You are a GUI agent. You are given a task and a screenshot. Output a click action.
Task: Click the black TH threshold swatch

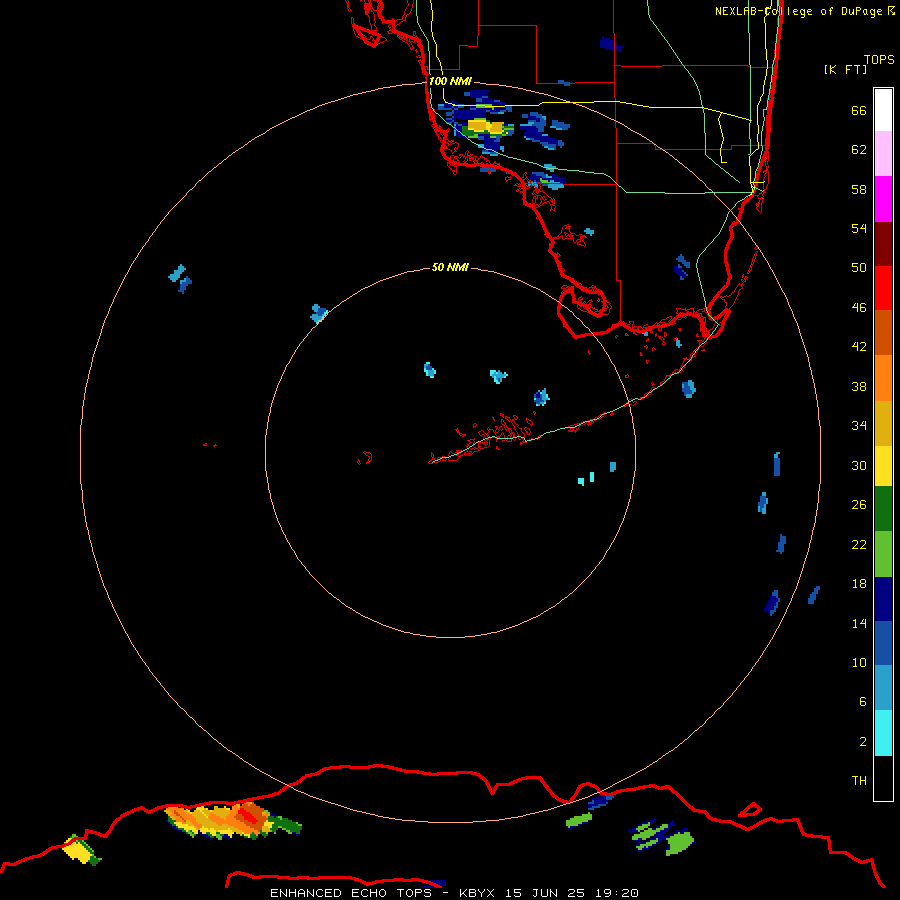coord(883,778)
